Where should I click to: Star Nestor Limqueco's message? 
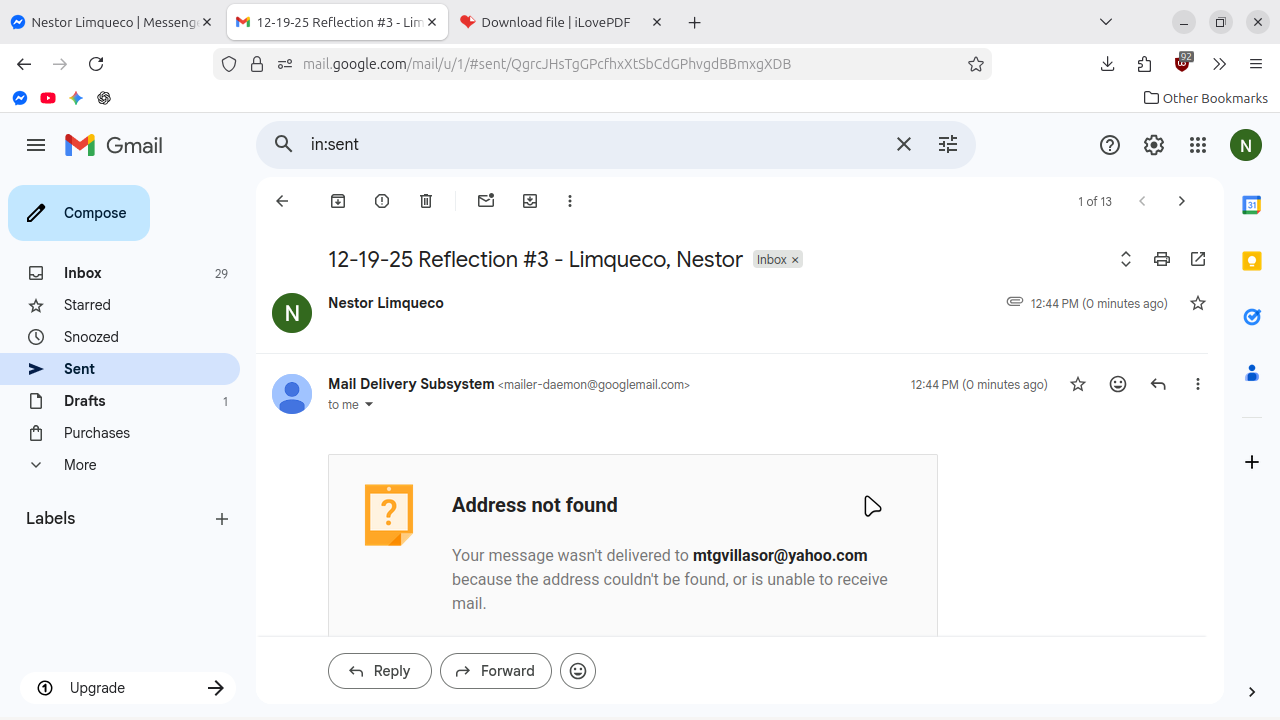pos(1198,303)
